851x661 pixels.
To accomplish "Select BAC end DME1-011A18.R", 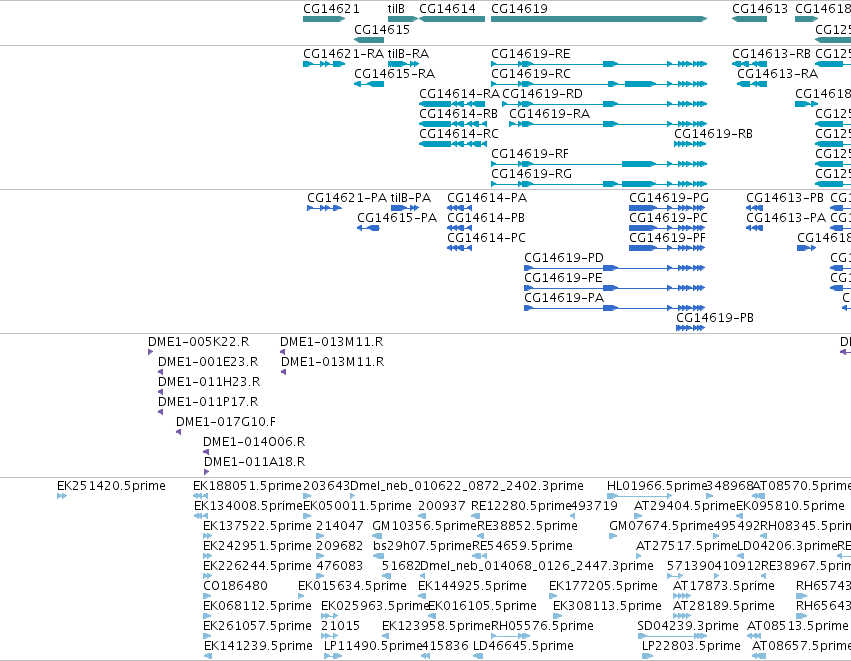I will 206,472.
